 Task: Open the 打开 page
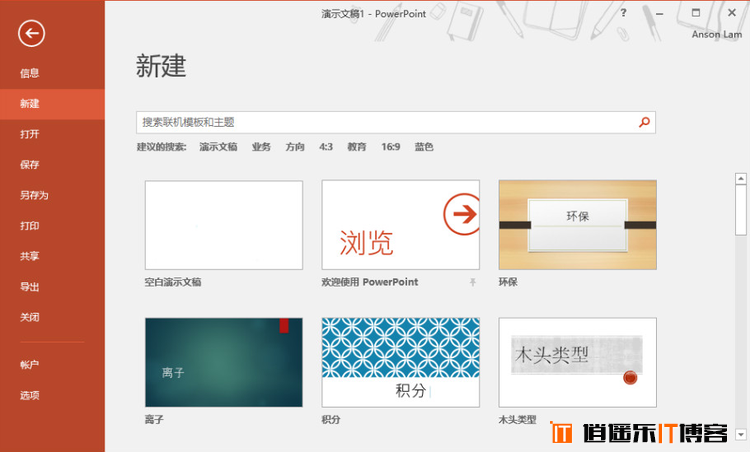pyautogui.click(x=30, y=134)
